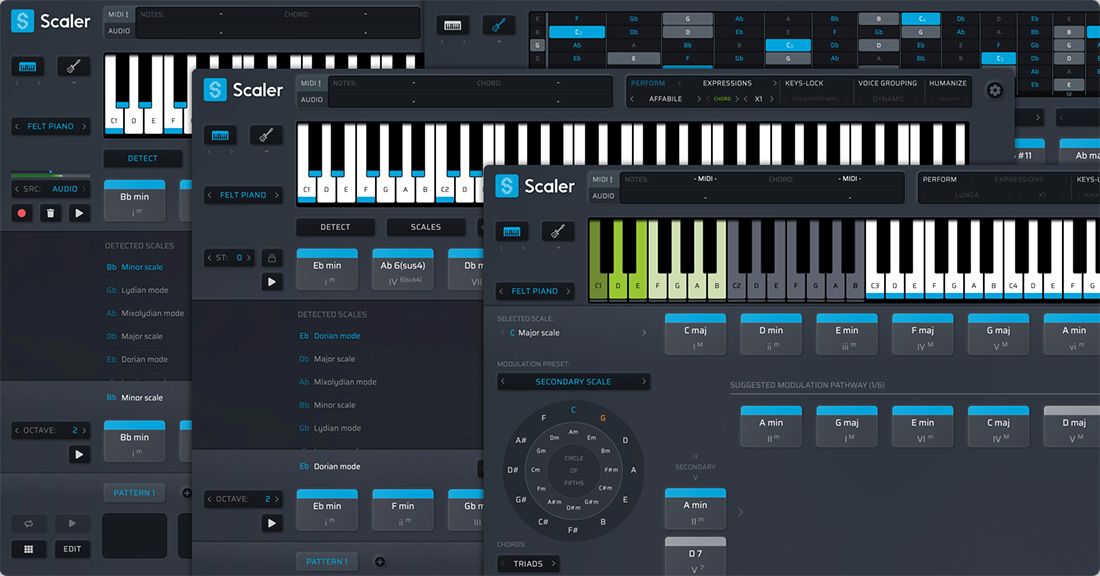Screen dimensions: 1100x576
Task: Click the right arrow of TRIADS chord selector
Action: click(x=553, y=563)
